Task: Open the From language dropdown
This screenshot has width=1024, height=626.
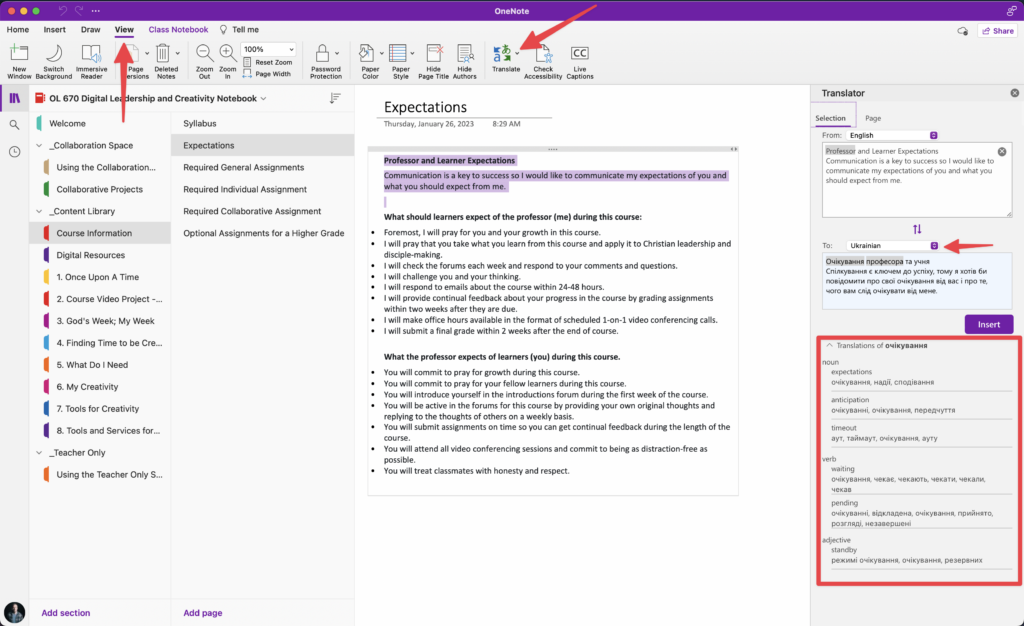Action: click(x=933, y=135)
